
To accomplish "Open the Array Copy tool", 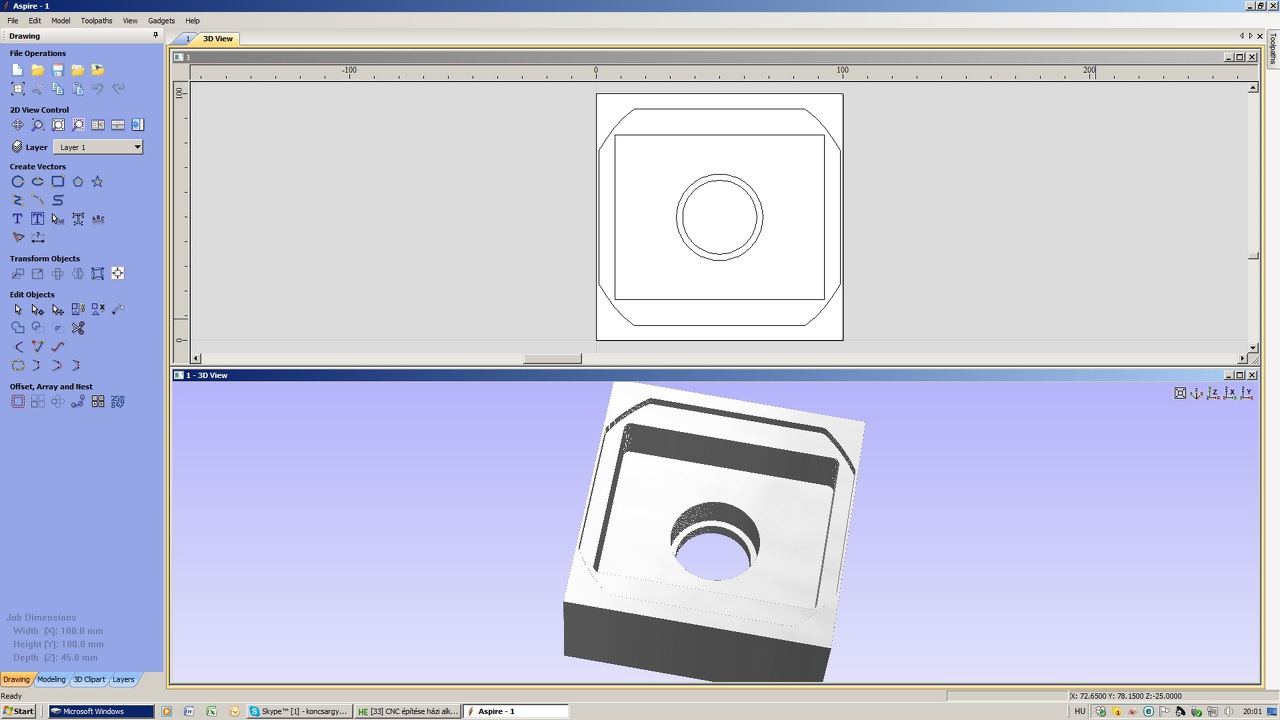I will [37, 402].
